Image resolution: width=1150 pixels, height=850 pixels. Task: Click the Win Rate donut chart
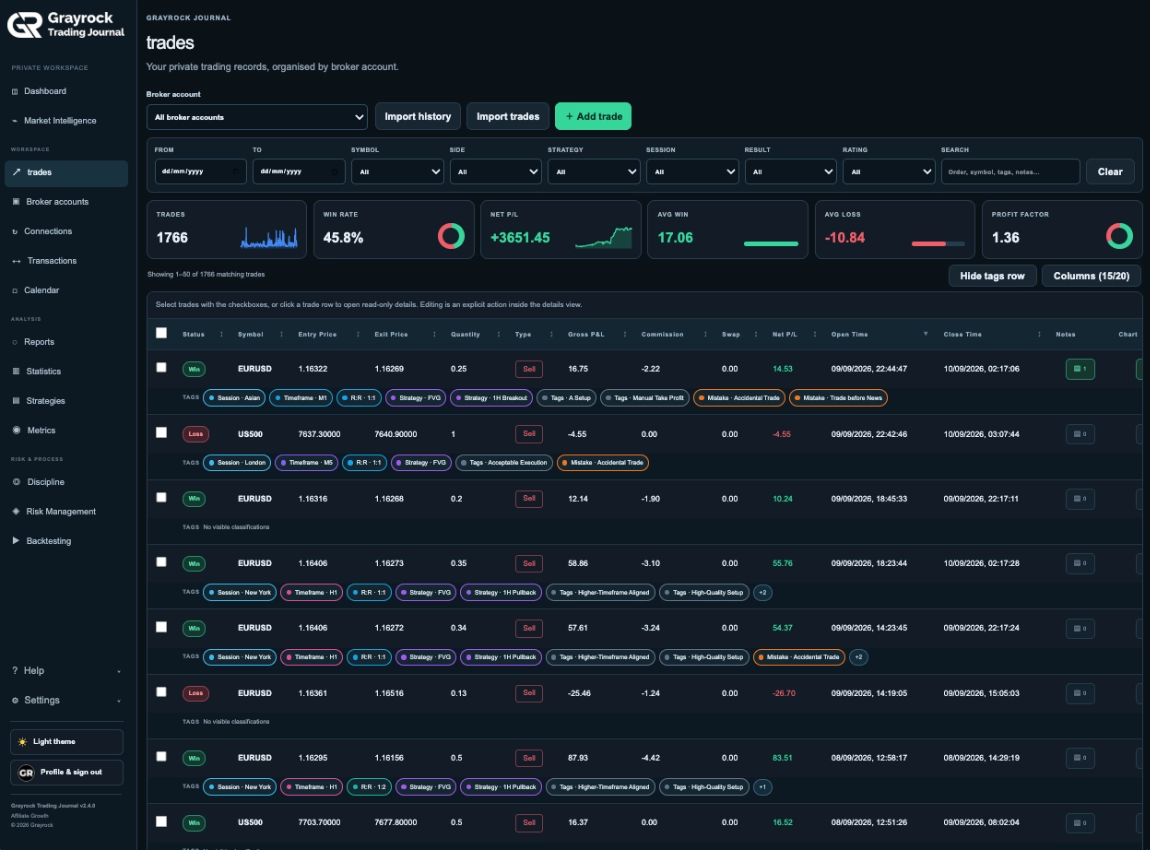[x=451, y=236]
